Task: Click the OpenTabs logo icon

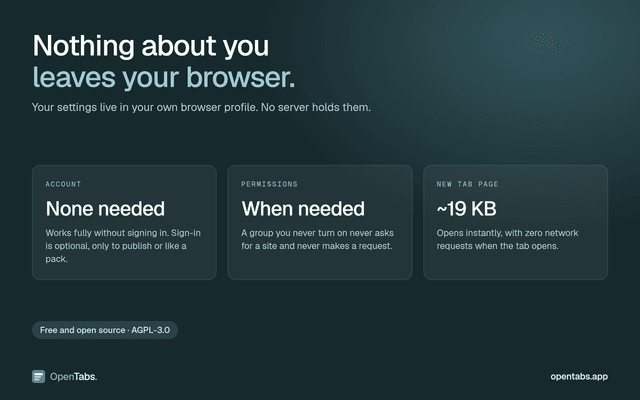Action: [38, 376]
